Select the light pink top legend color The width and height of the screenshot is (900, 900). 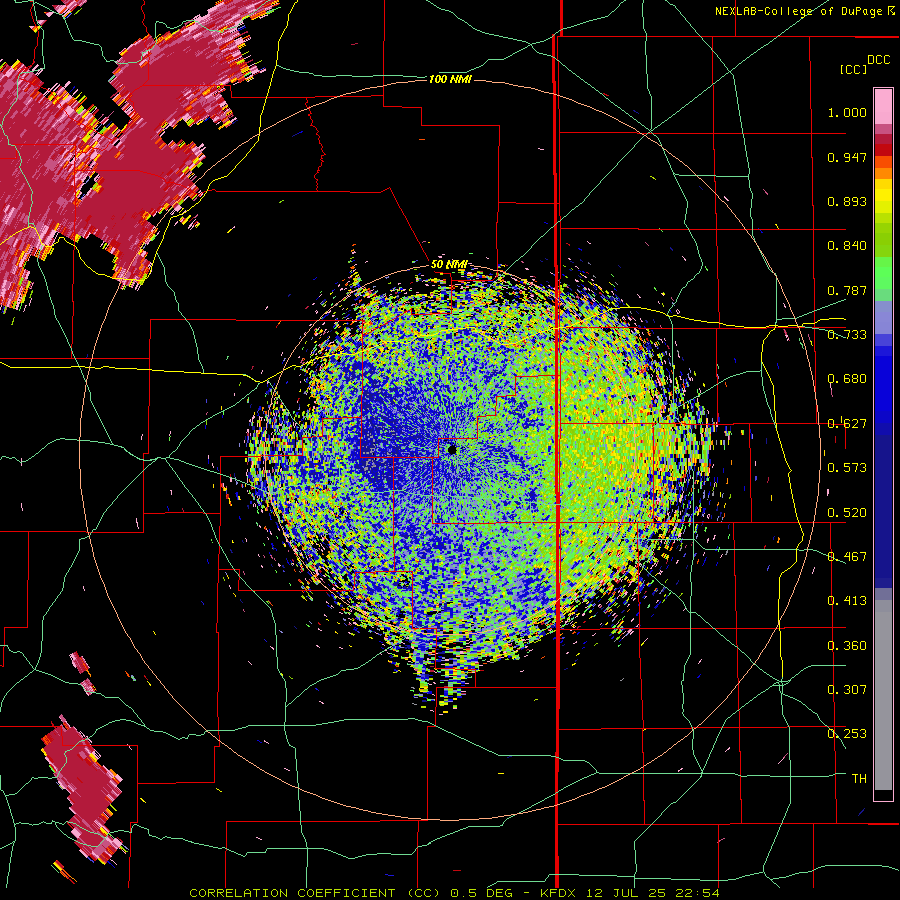[883, 107]
